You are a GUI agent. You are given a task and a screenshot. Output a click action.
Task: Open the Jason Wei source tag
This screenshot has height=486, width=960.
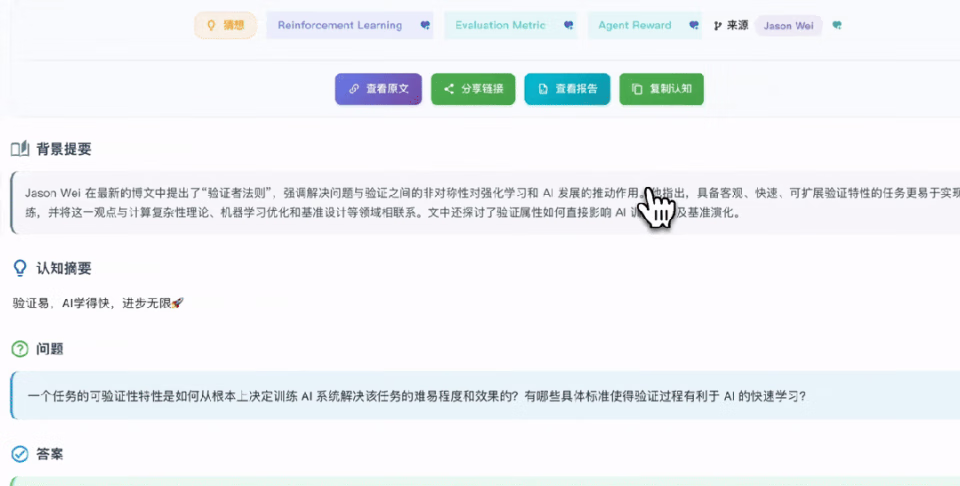coord(788,26)
